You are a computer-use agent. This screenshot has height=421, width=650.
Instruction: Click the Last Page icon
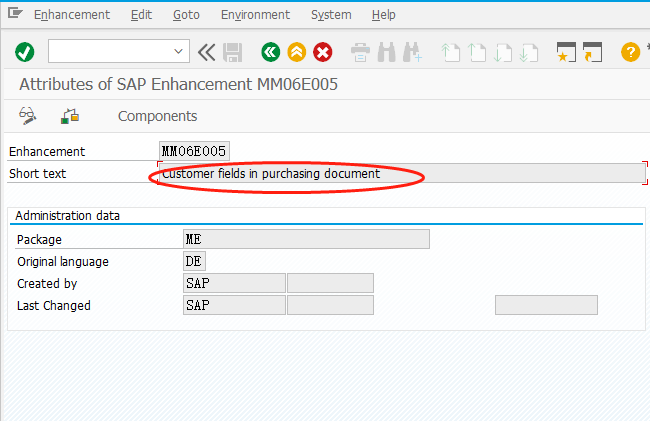[x=529, y=52]
